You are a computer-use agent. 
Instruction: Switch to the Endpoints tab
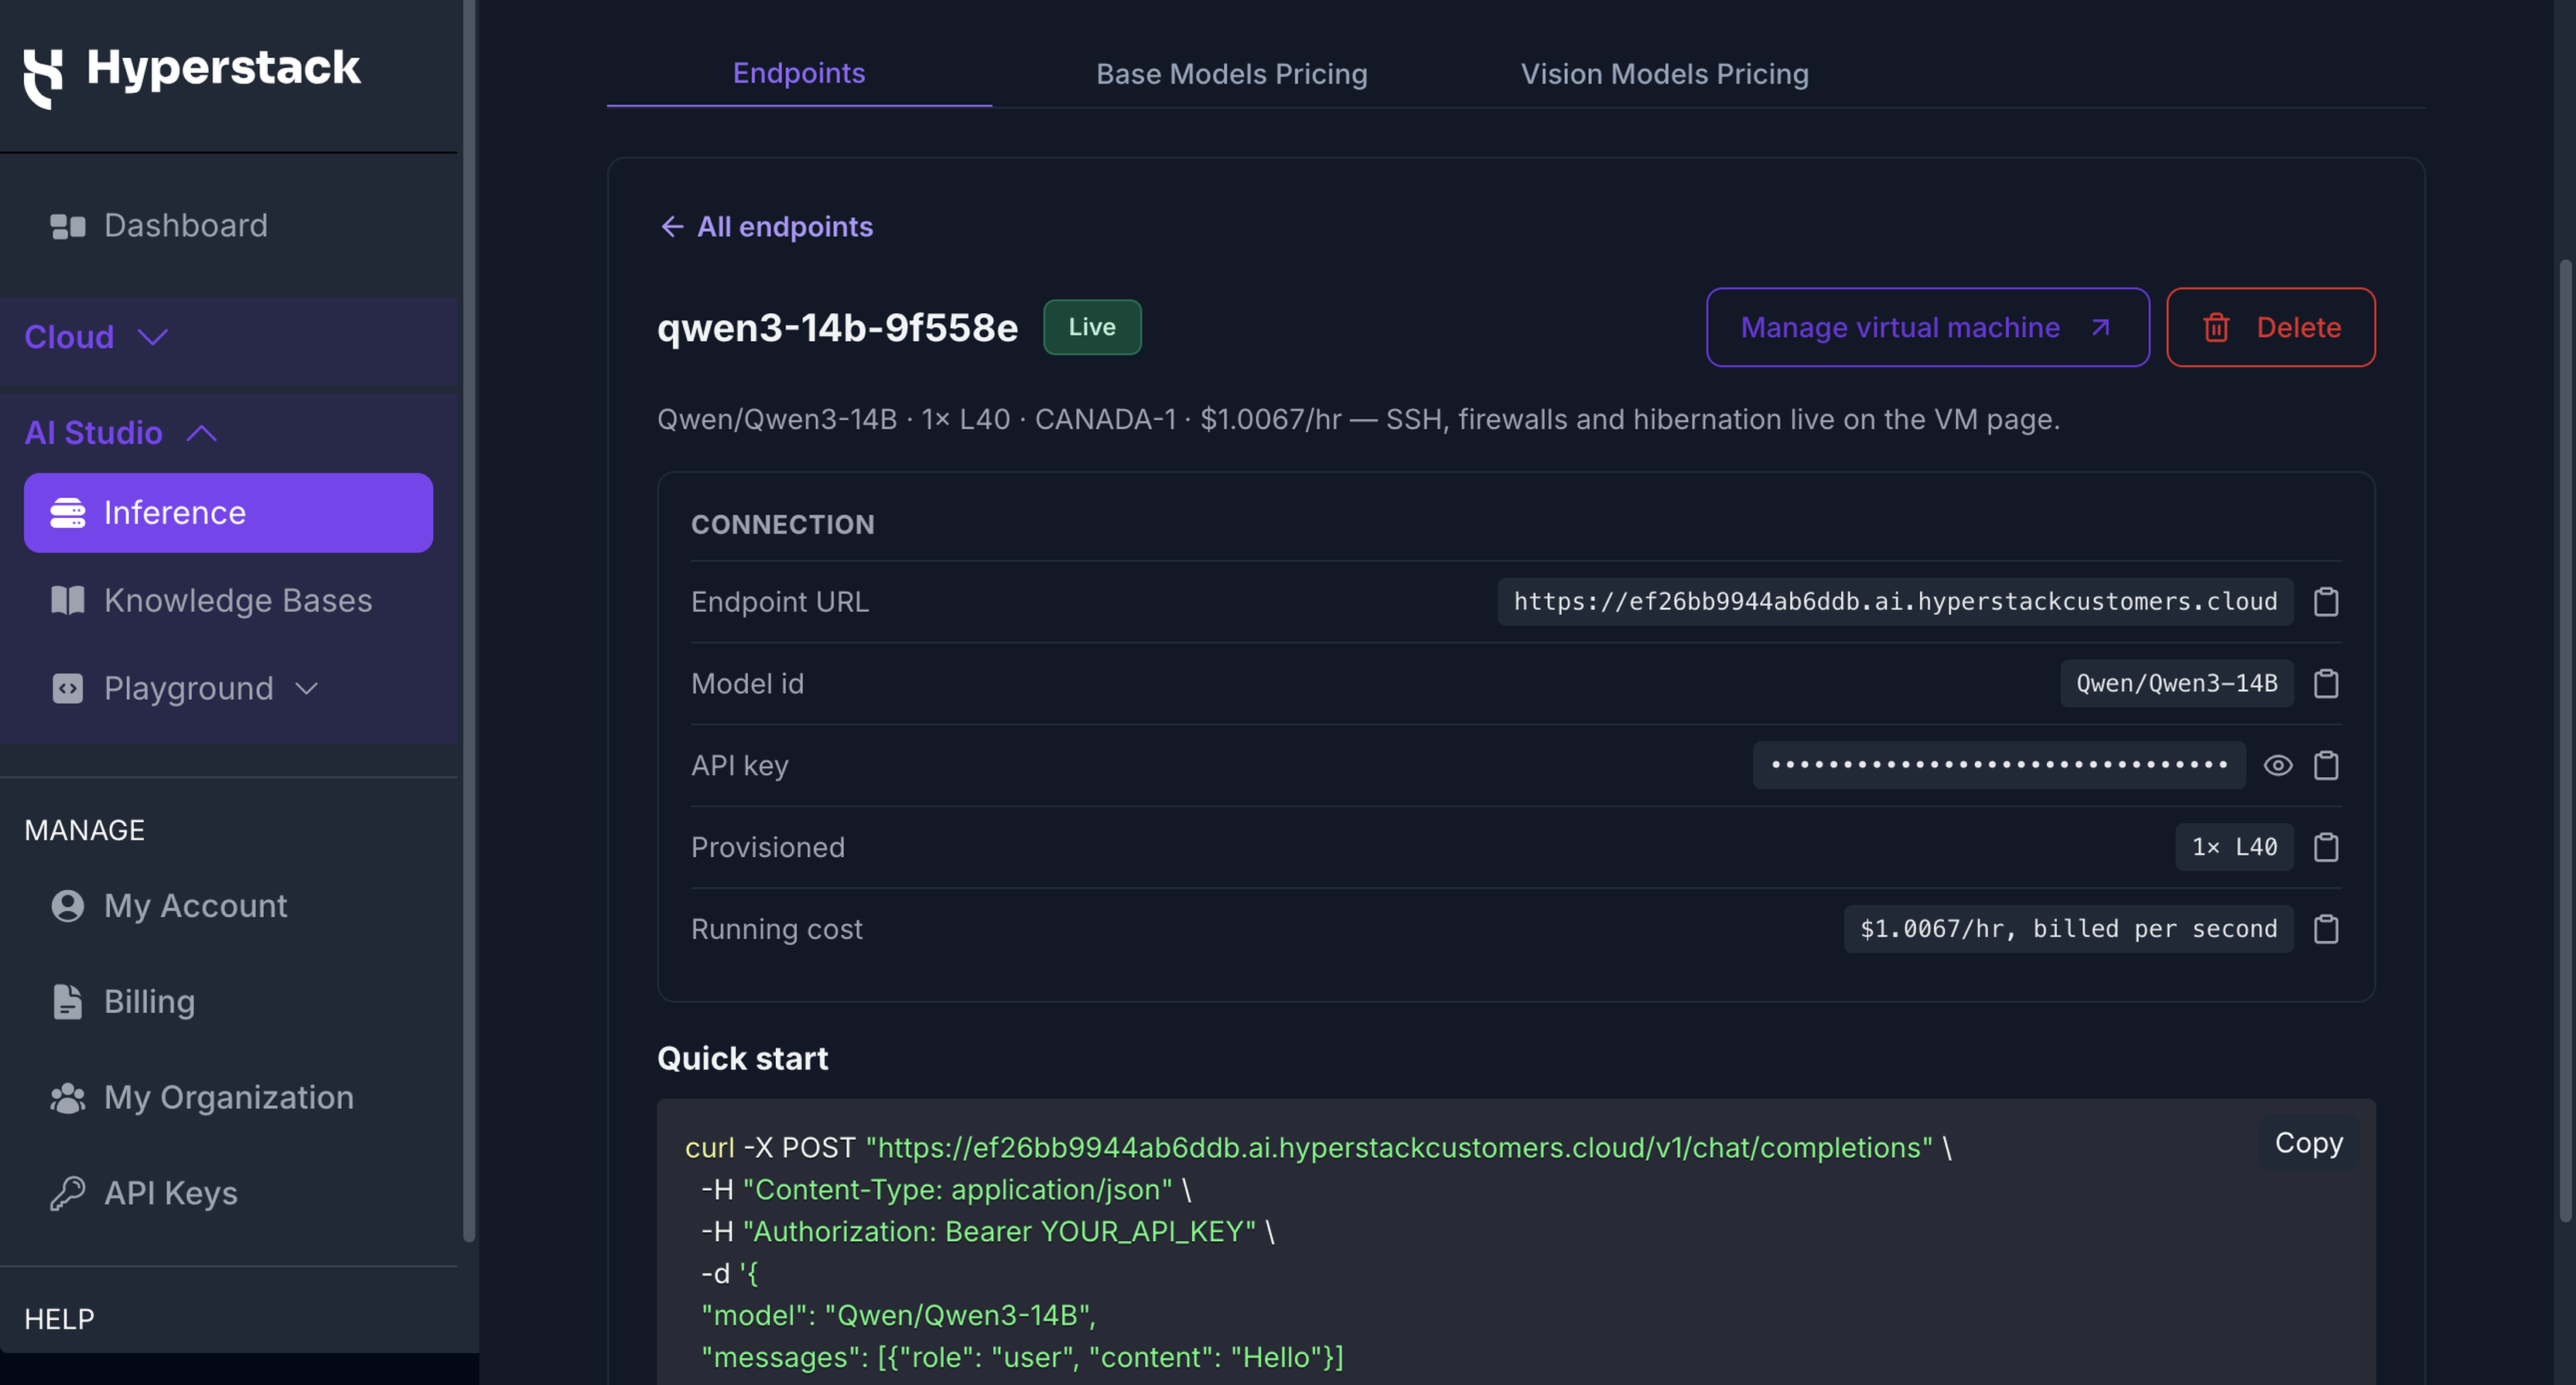pos(799,73)
